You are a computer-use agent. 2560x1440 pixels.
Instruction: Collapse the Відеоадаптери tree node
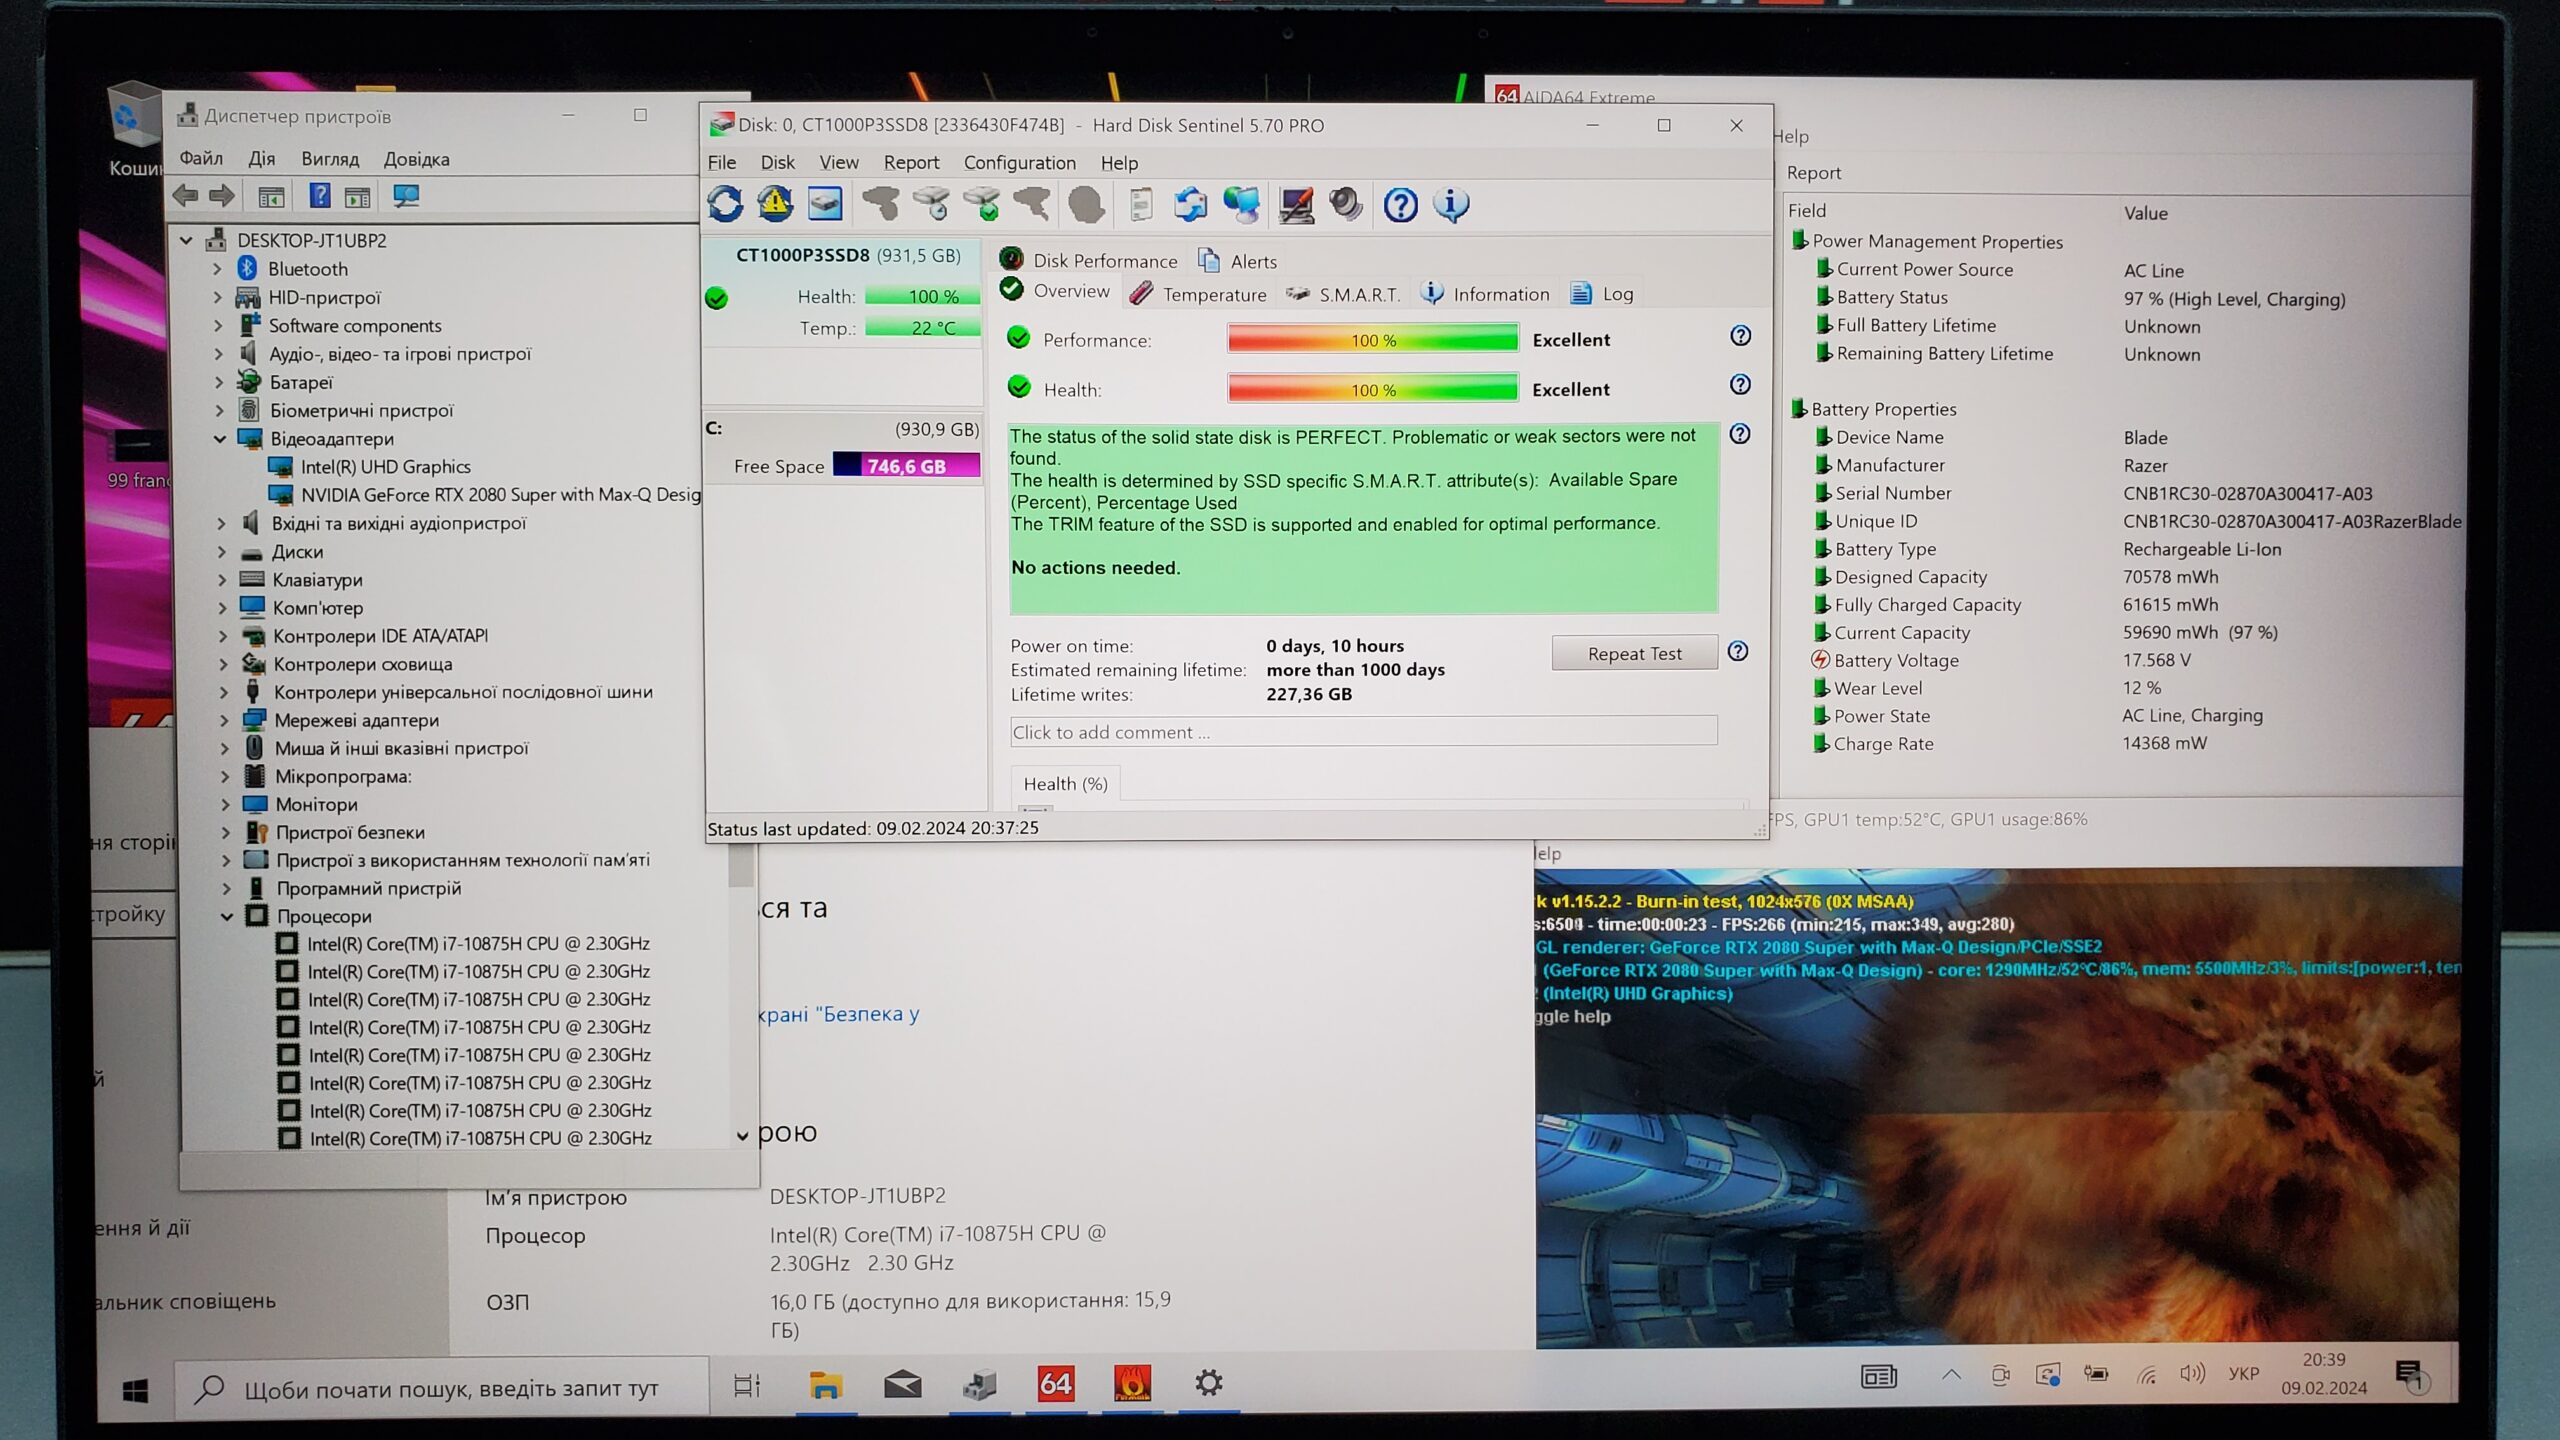tap(220, 439)
